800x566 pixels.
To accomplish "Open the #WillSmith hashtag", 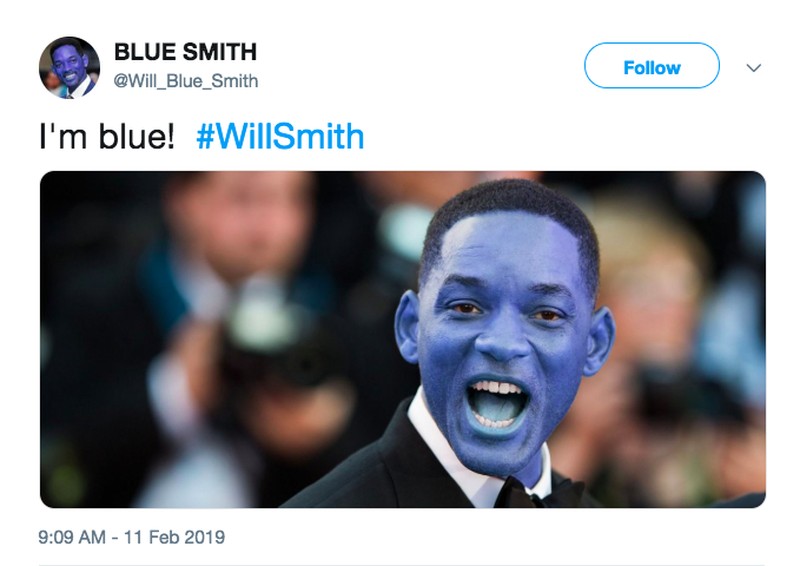I will click(x=280, y=137).
